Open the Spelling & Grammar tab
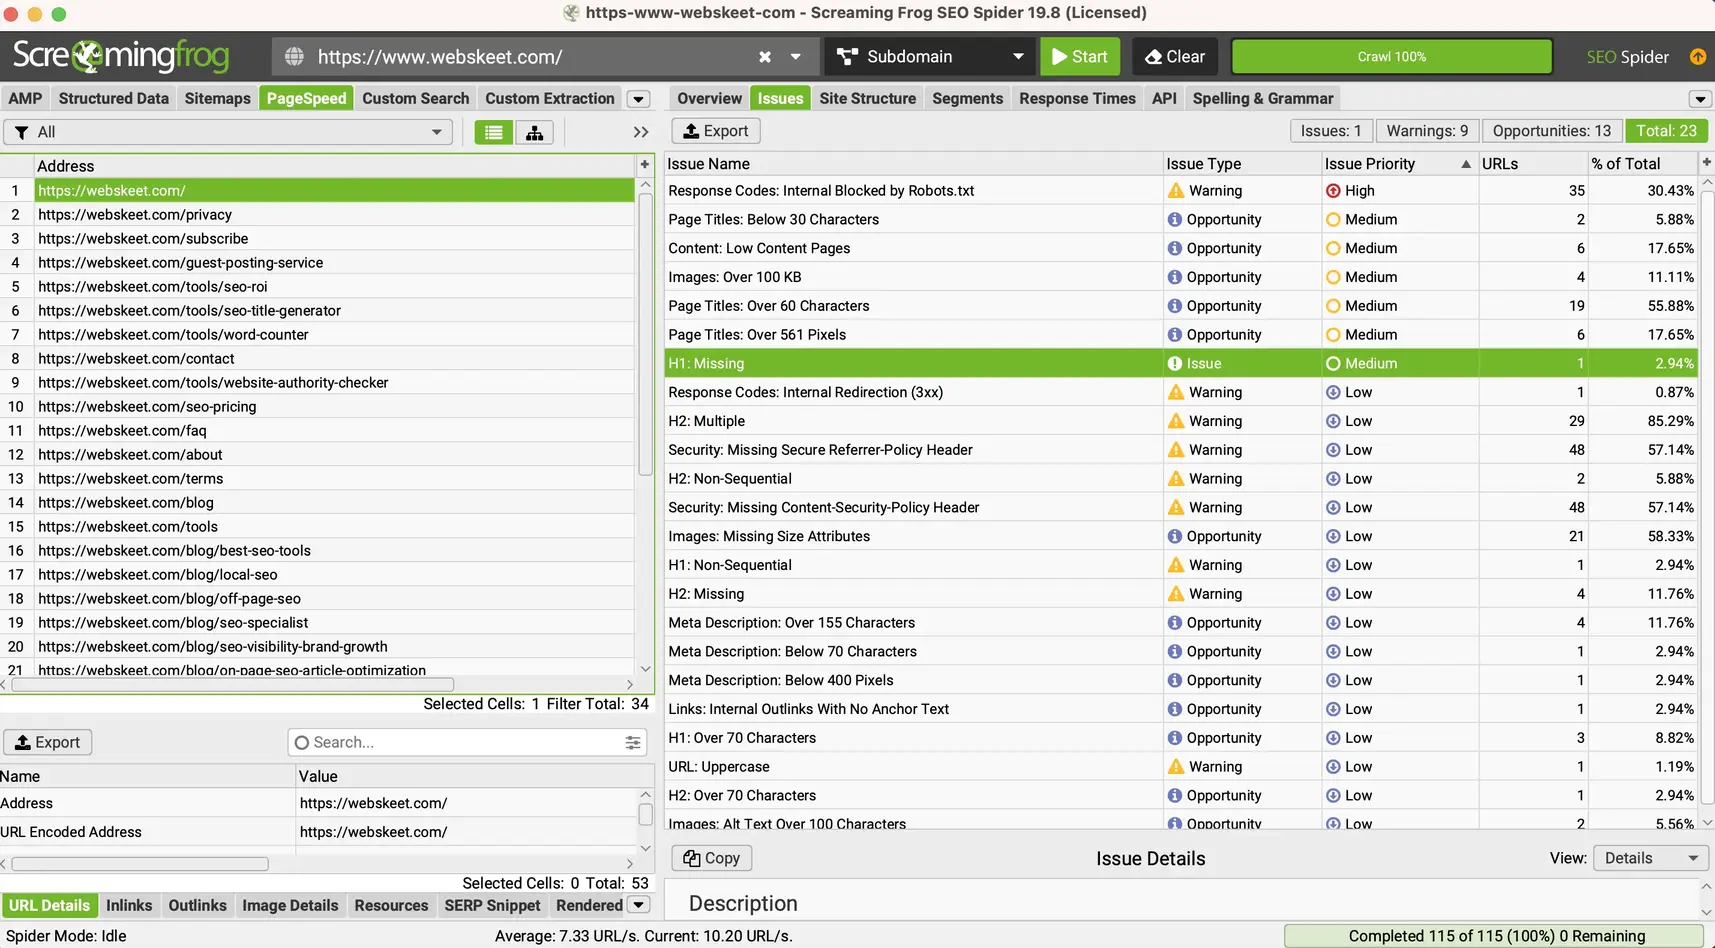Viewport: 1715px width, 948px height. point(1263,98)
